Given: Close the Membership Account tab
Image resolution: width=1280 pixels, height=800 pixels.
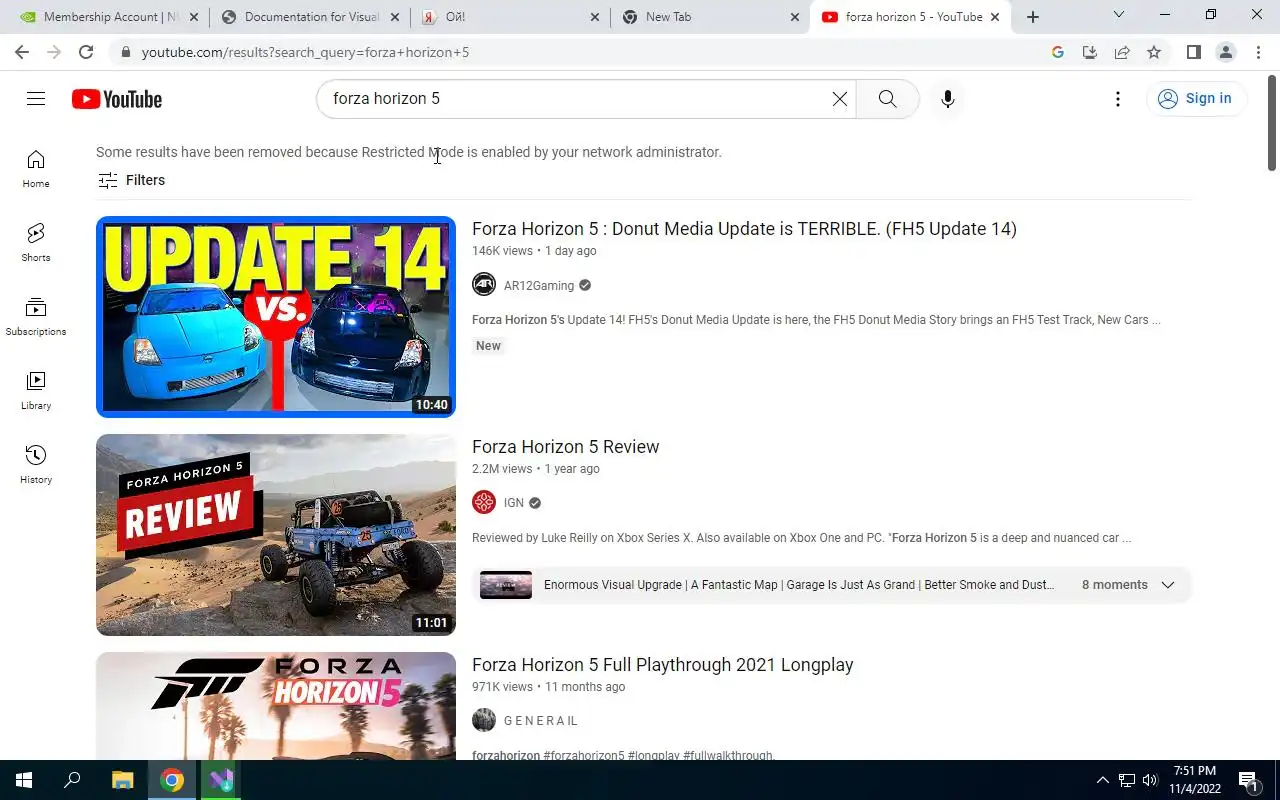Looking at the screenshot, I should (x=193, y=17).
